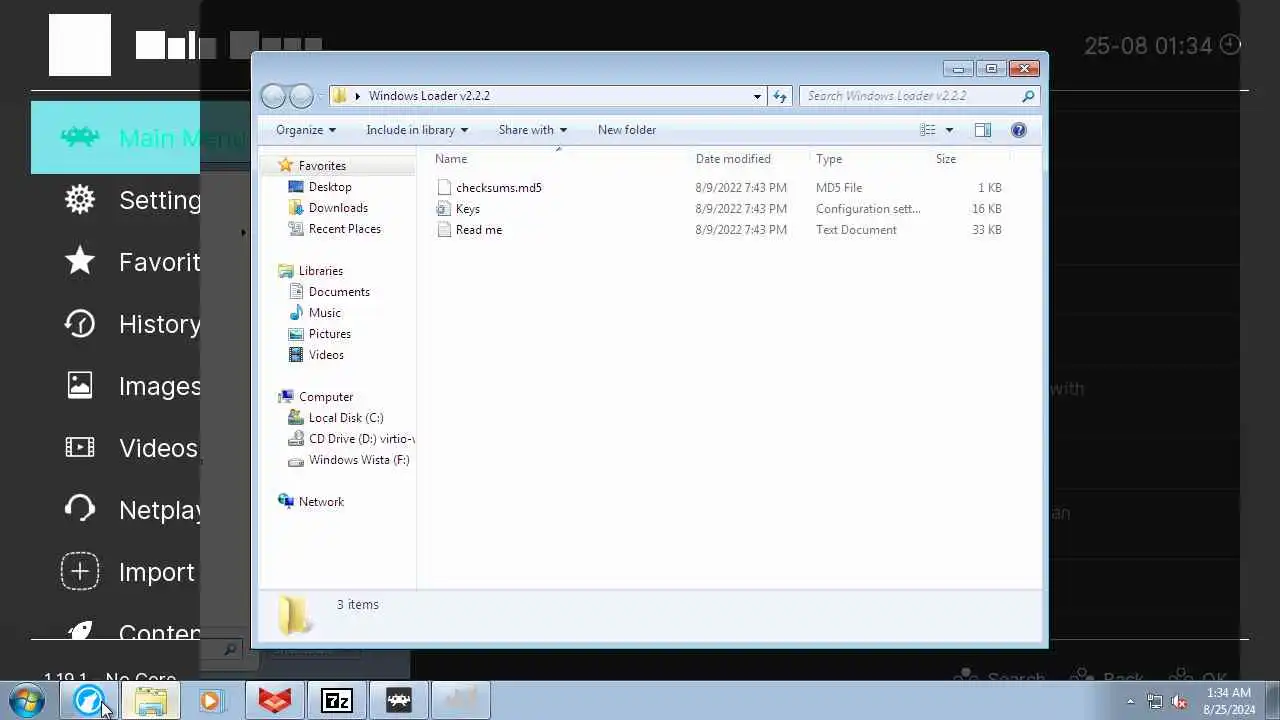
Task: Open Desktop in the navigation pane
Action: 330,187
